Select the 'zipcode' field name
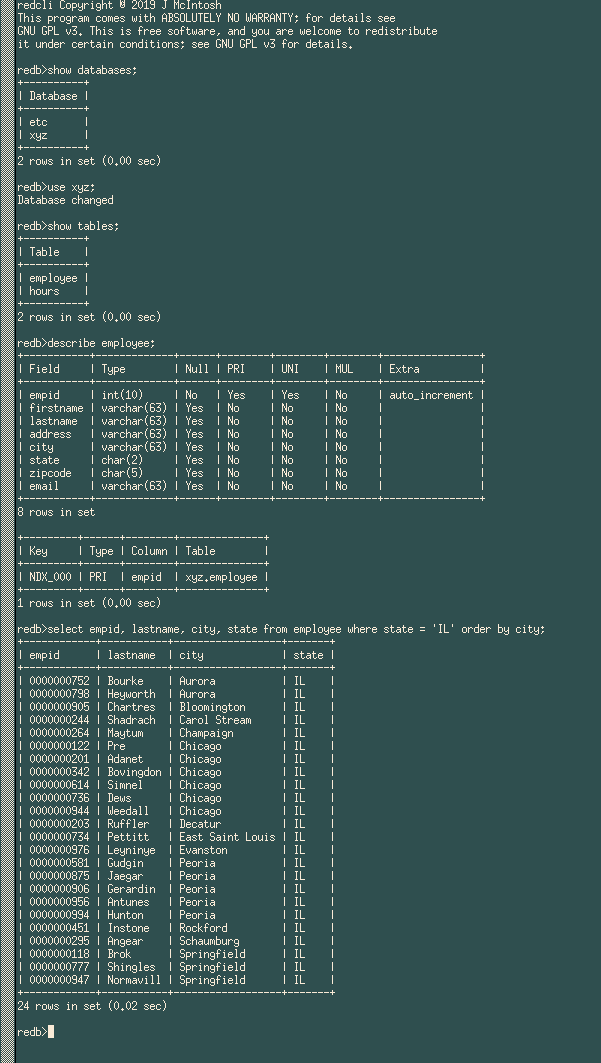 [50, 473]
